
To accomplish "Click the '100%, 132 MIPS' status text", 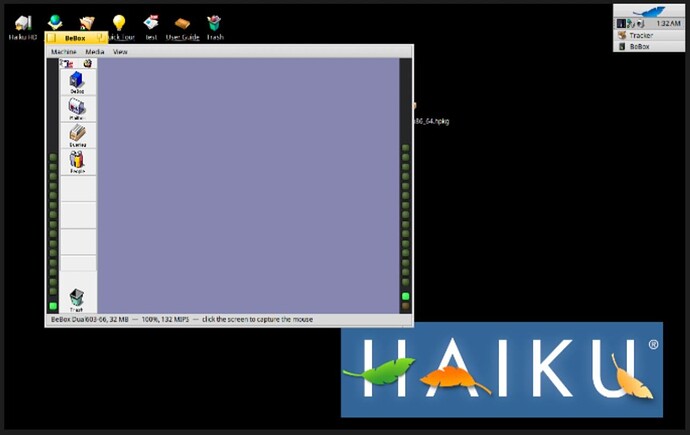I will point(165,319).
